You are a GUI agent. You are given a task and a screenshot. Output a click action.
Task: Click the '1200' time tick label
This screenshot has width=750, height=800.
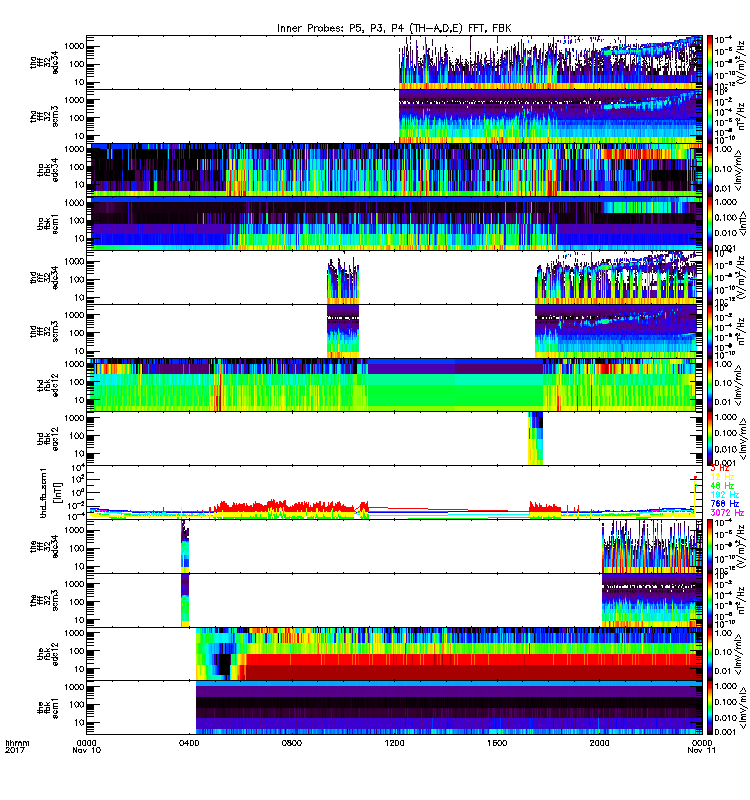tap(394, 743)
